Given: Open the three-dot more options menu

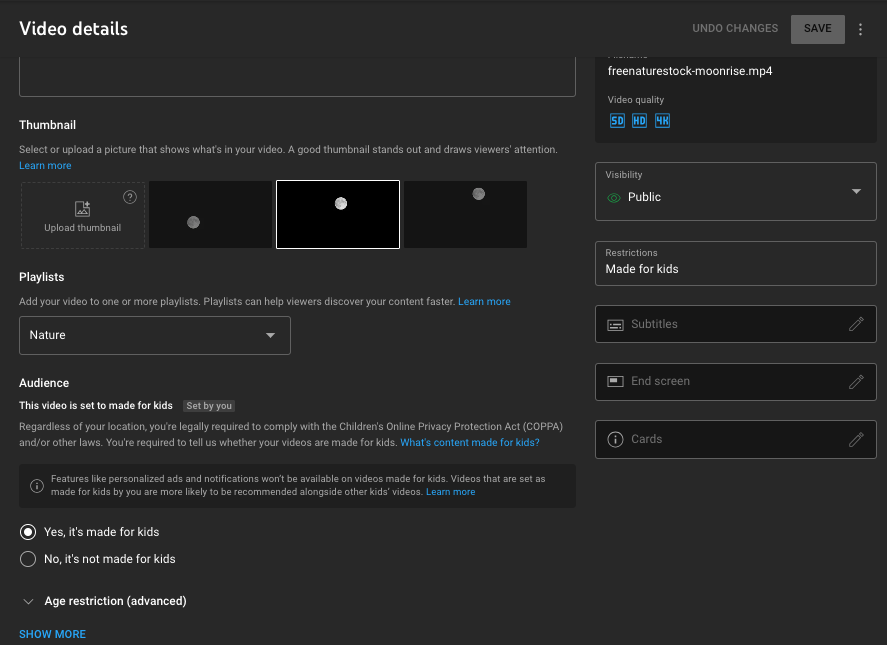Looking at the screenshot, I should pos(860,29).
